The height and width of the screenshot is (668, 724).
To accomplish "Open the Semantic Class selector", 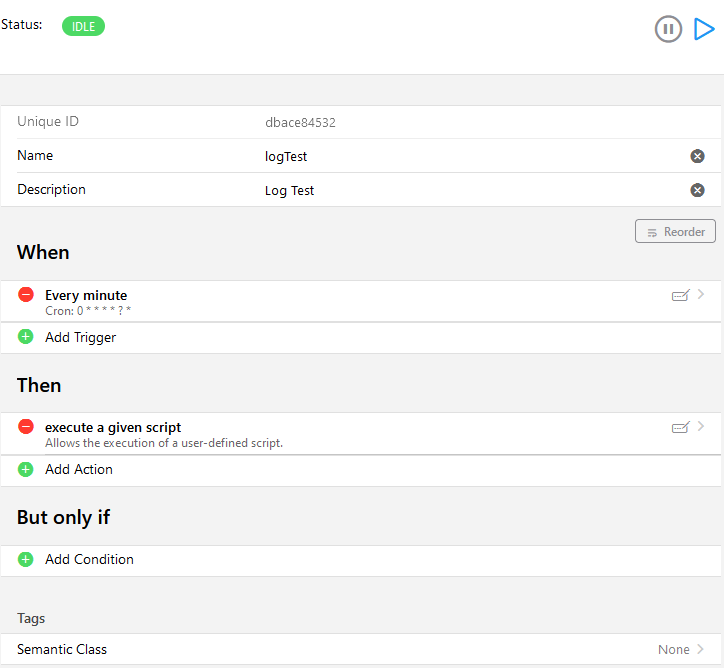I will pyautogui.click(x=680, y=649).
